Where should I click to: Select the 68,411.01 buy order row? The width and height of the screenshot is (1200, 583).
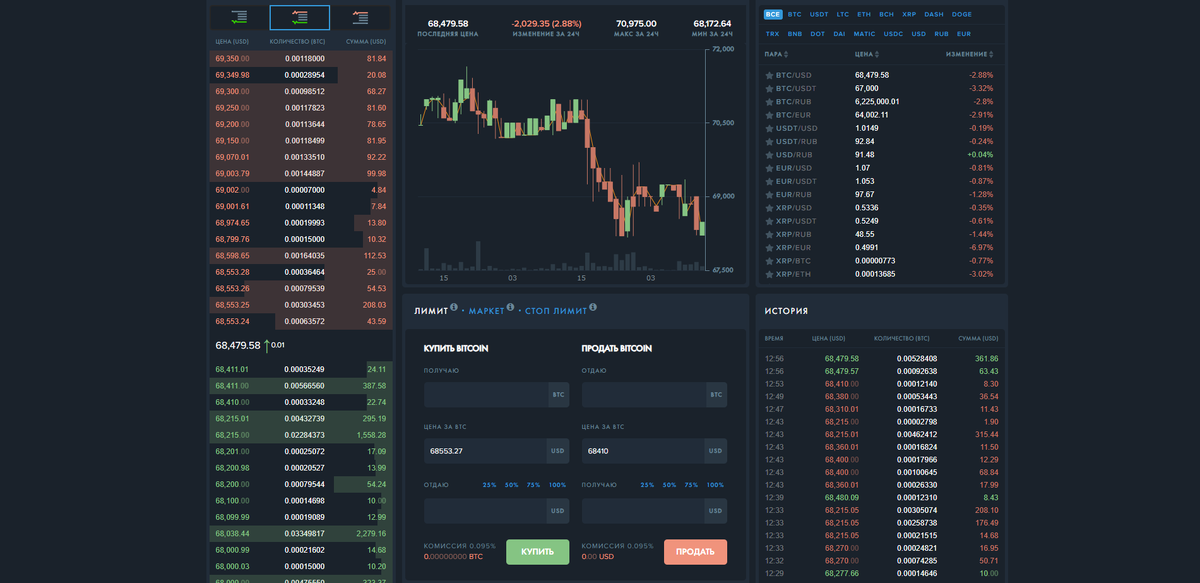pyautogui.click(x=300, y=369)
